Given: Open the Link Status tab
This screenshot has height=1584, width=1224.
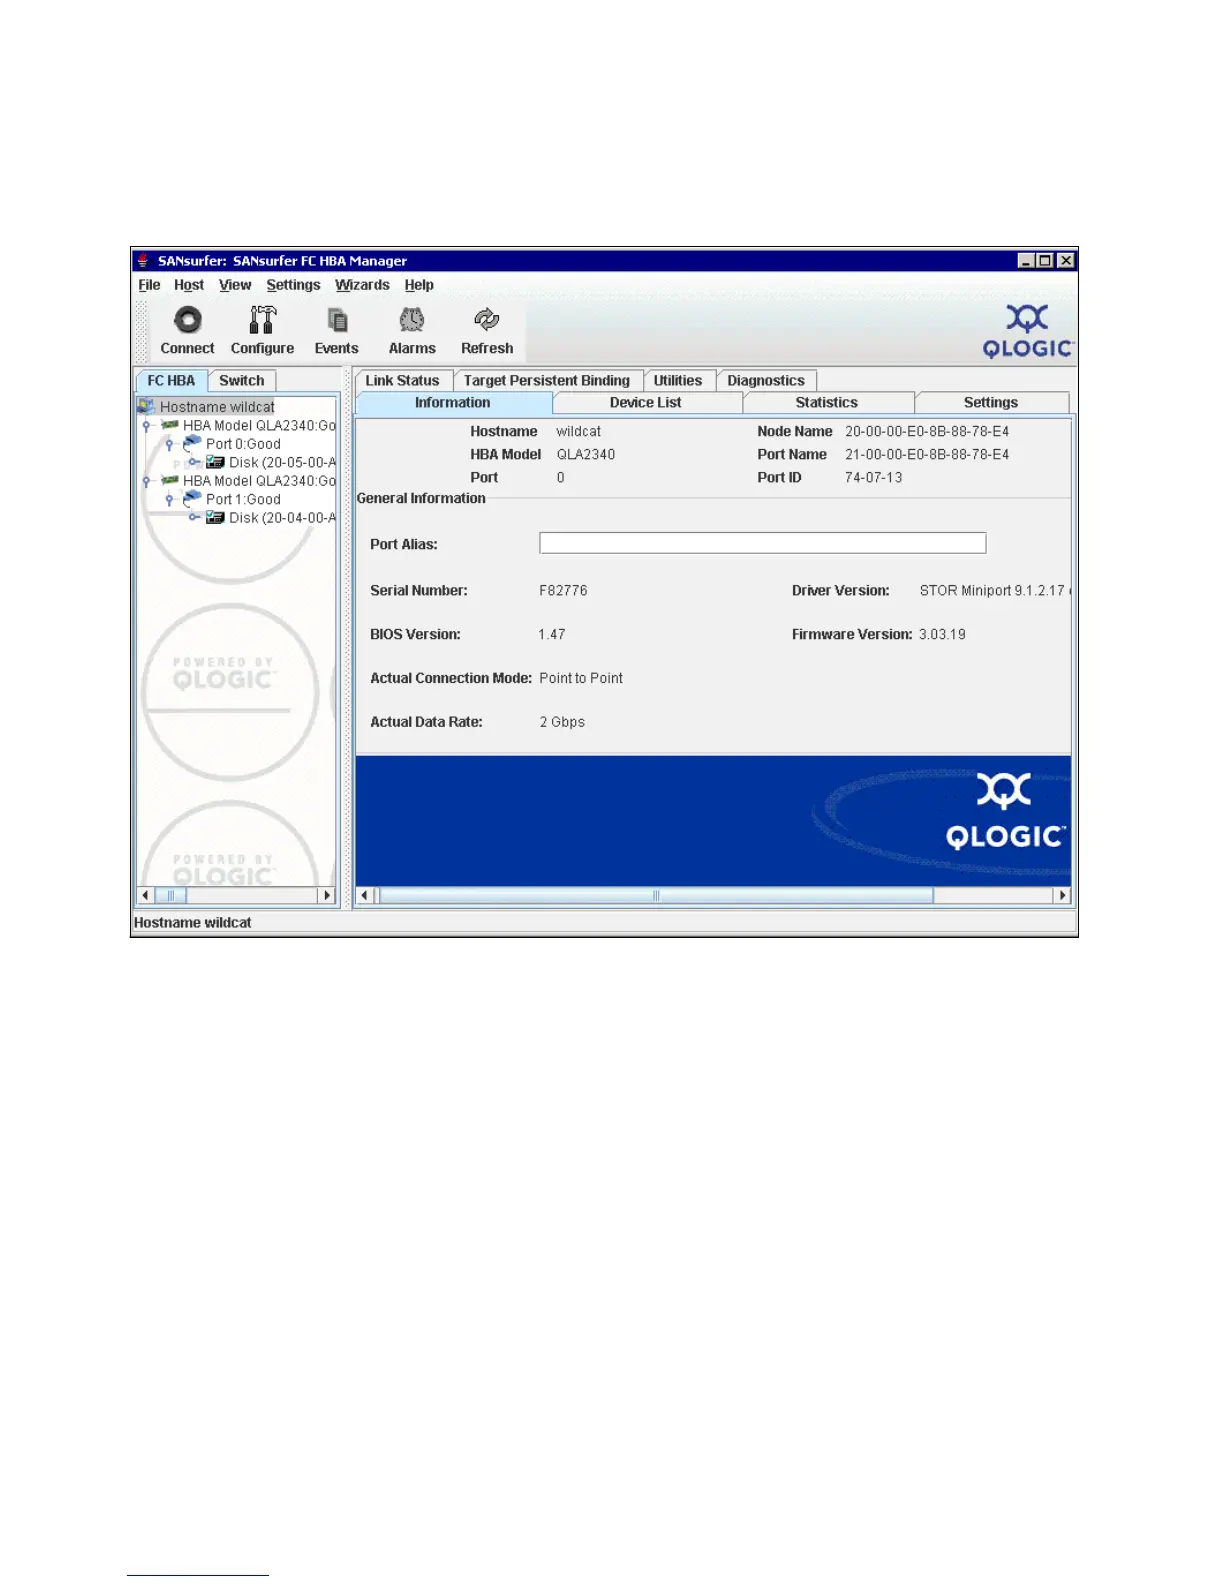Looking at the screenshot, I should pos(402,381).
